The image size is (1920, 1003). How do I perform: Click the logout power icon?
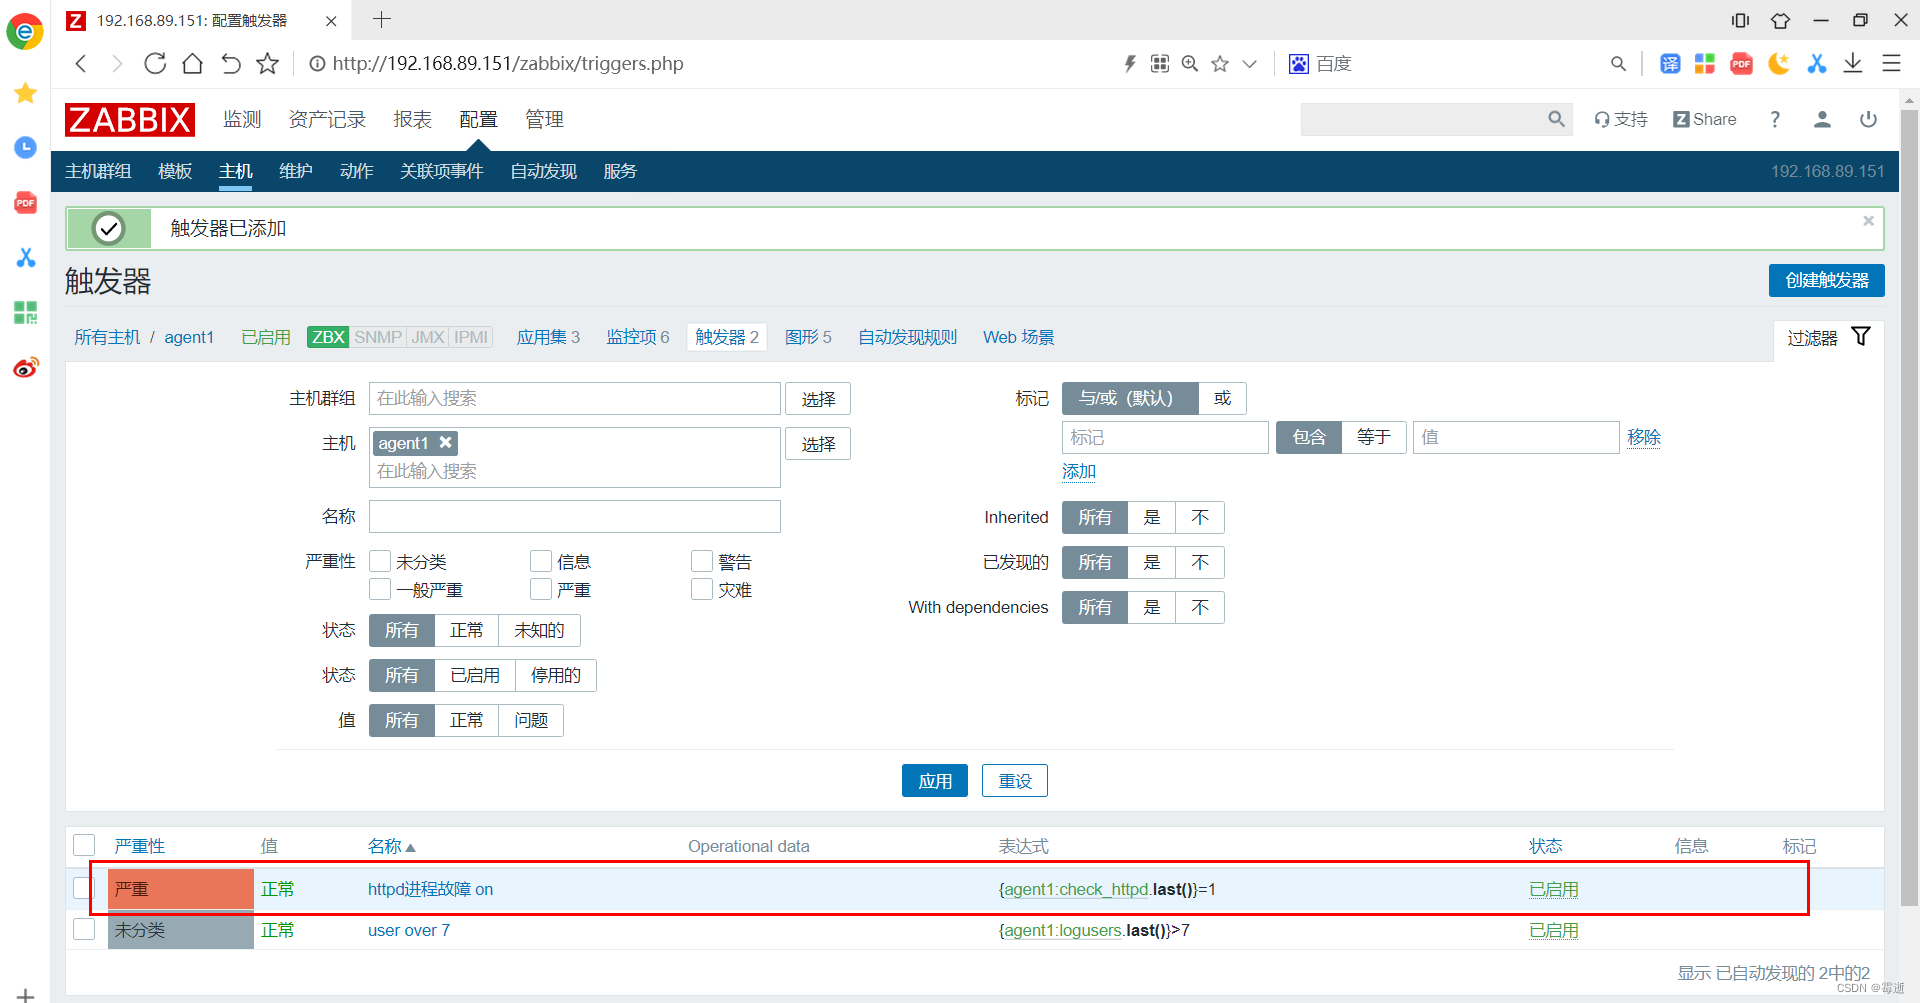coord(1868,119)
